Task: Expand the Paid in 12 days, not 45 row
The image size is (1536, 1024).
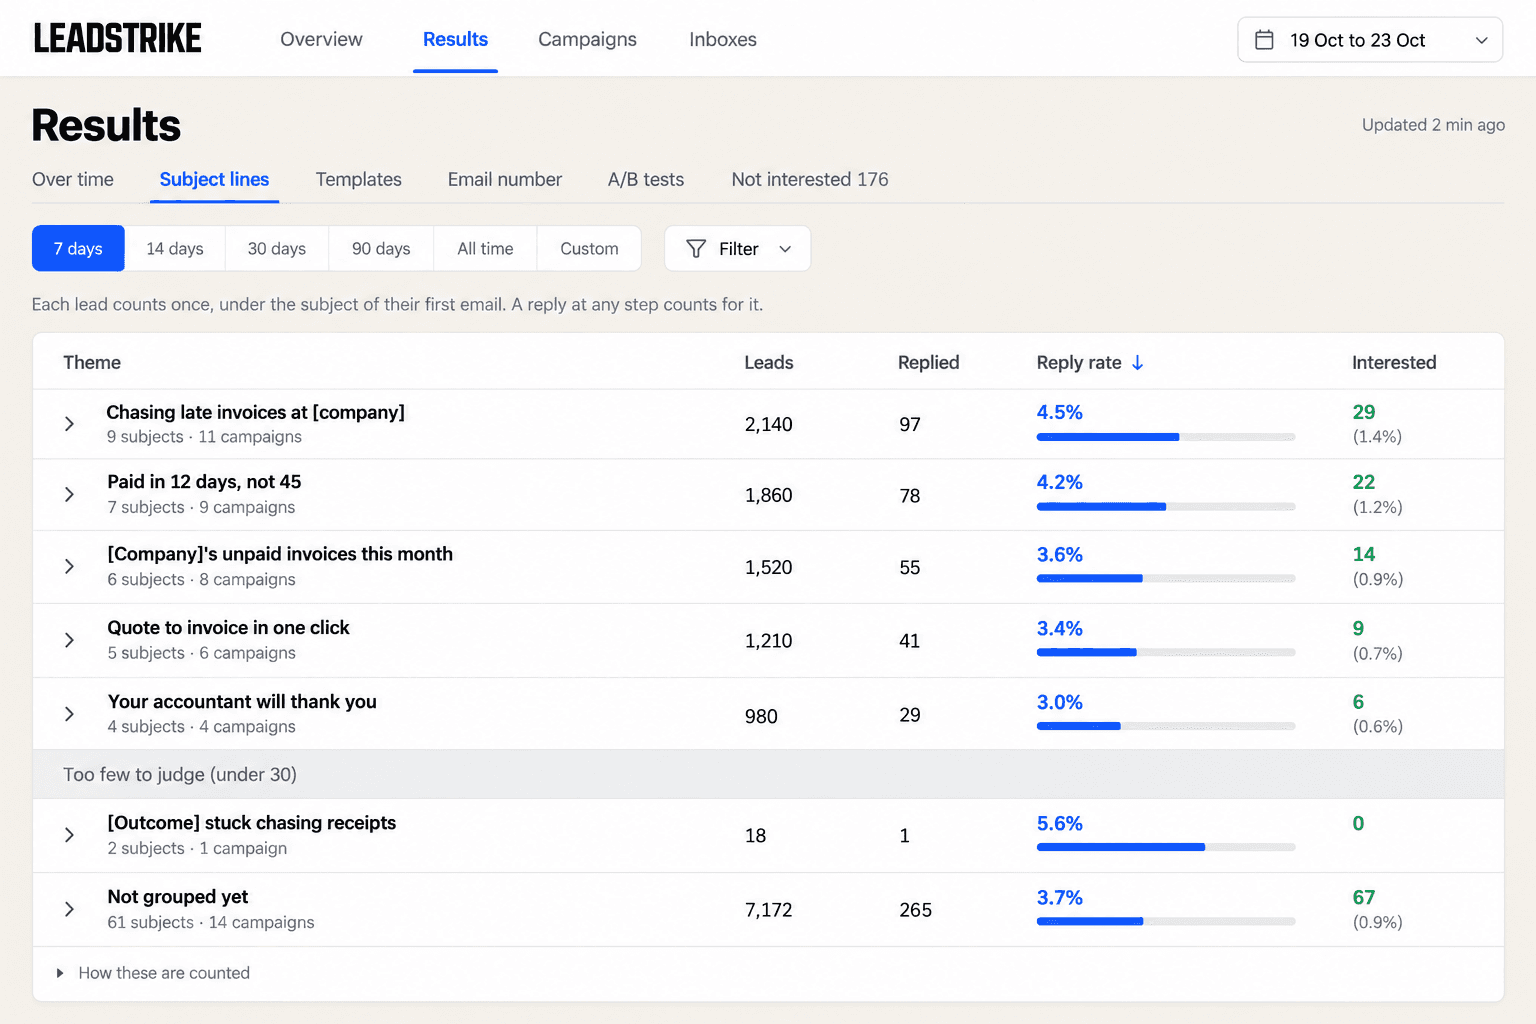Action: [69, 495]
